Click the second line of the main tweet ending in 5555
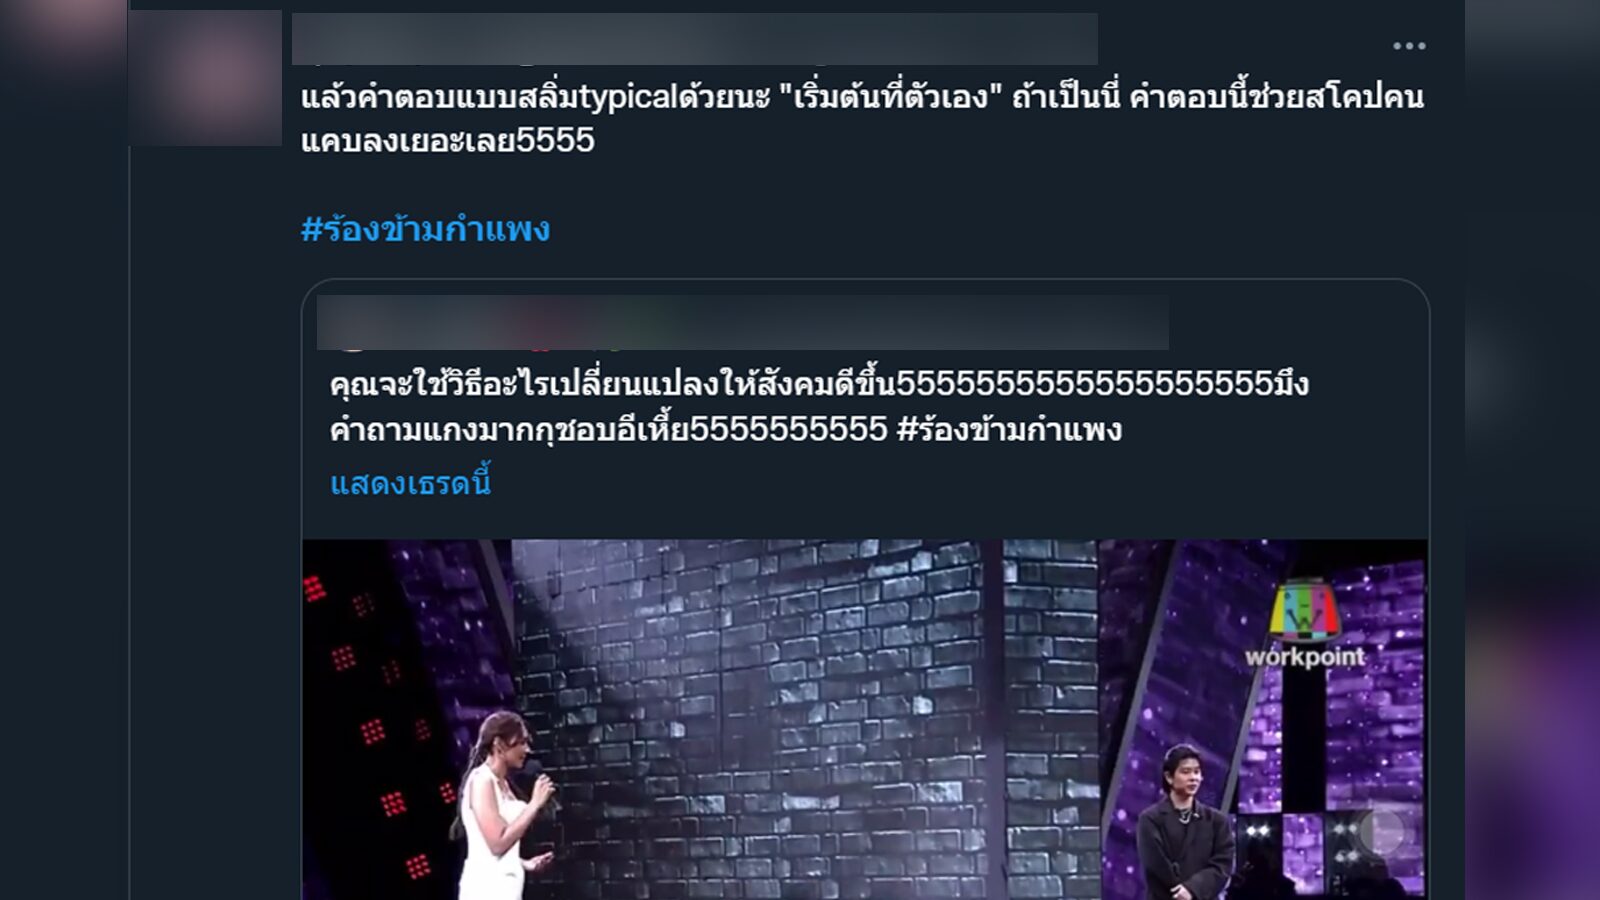The width and height of the screenshot is (1600, 900). click(x=447, y=140)
